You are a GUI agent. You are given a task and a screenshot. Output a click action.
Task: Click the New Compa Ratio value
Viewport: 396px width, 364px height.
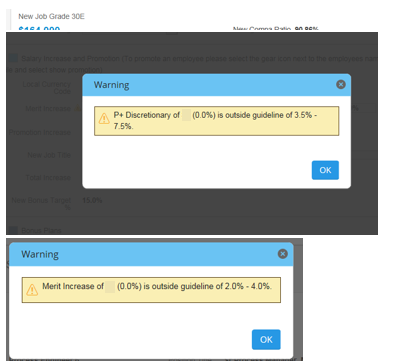(x=306, y=29)
